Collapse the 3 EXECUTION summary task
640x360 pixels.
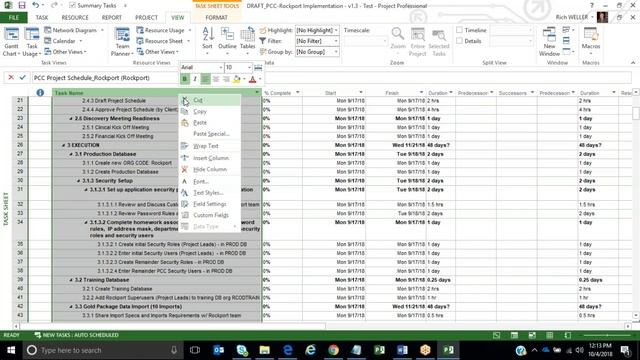(64, 145)
